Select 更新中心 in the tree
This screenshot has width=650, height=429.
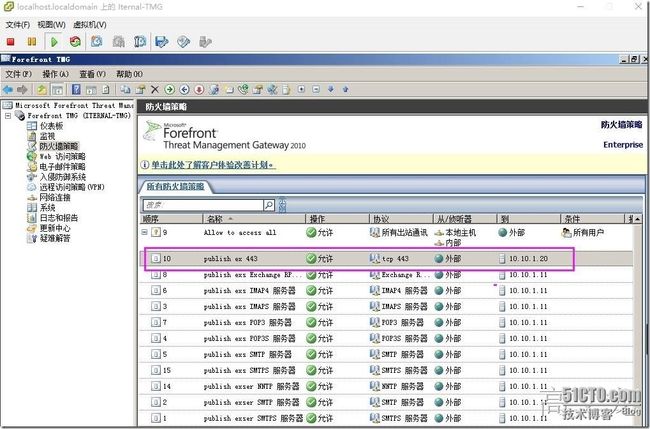(55, 228)
